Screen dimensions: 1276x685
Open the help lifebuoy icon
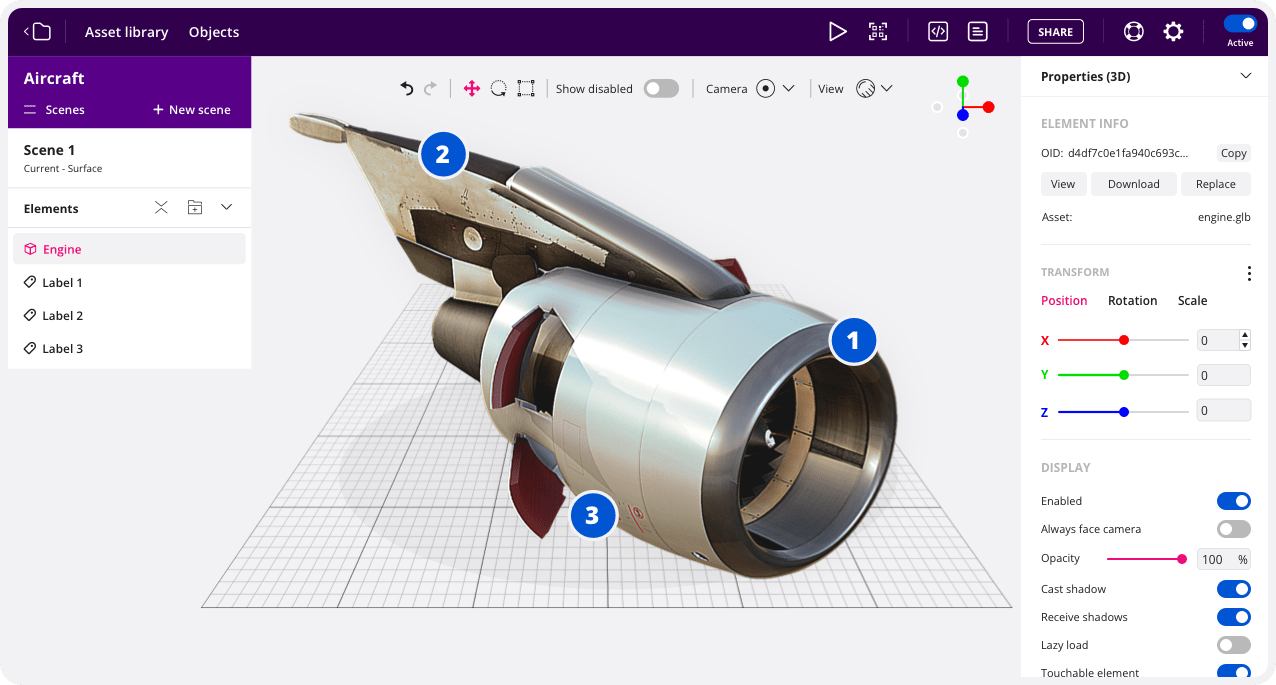click(x=1133, y=32)
